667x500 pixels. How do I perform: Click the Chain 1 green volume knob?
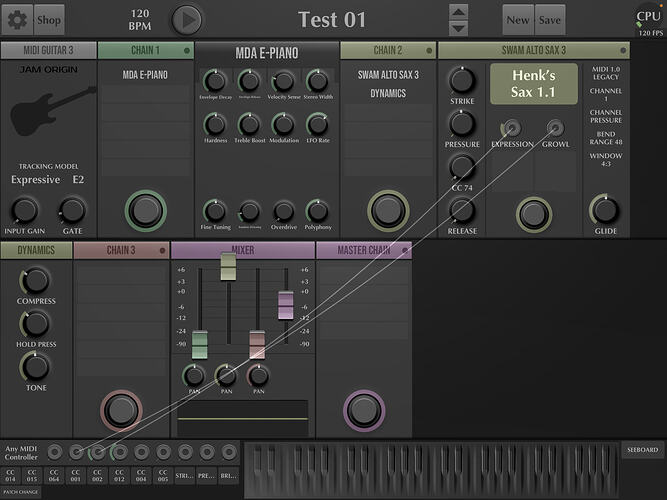click(x=145, y=211)
